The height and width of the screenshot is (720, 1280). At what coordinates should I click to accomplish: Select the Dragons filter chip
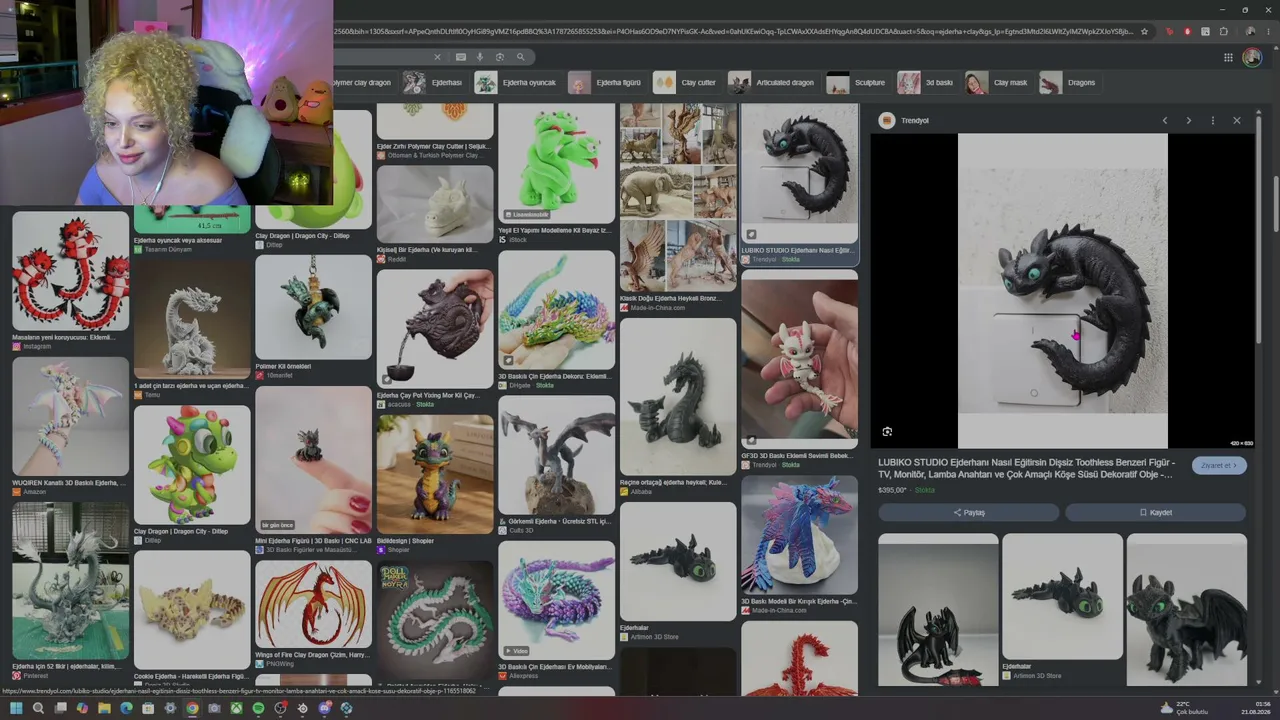point(1069,82)
